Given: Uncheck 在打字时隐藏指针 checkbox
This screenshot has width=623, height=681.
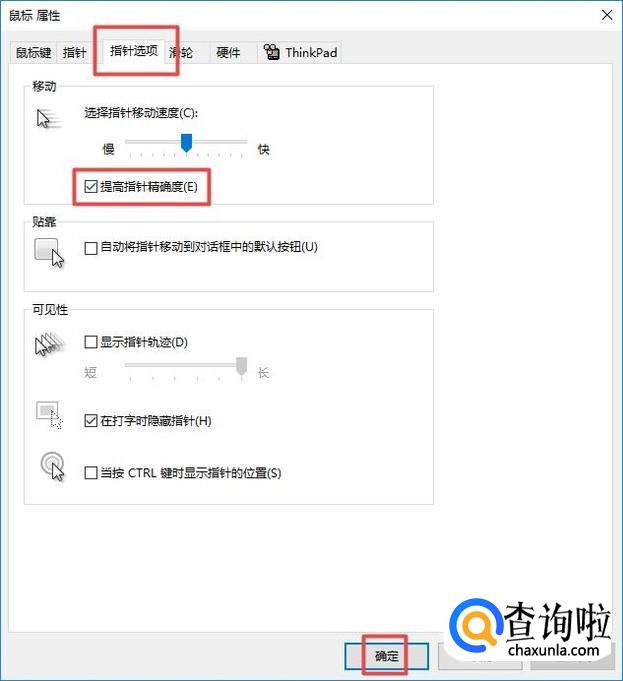Looking at the screenshot, I should click(x=91, y=421).
